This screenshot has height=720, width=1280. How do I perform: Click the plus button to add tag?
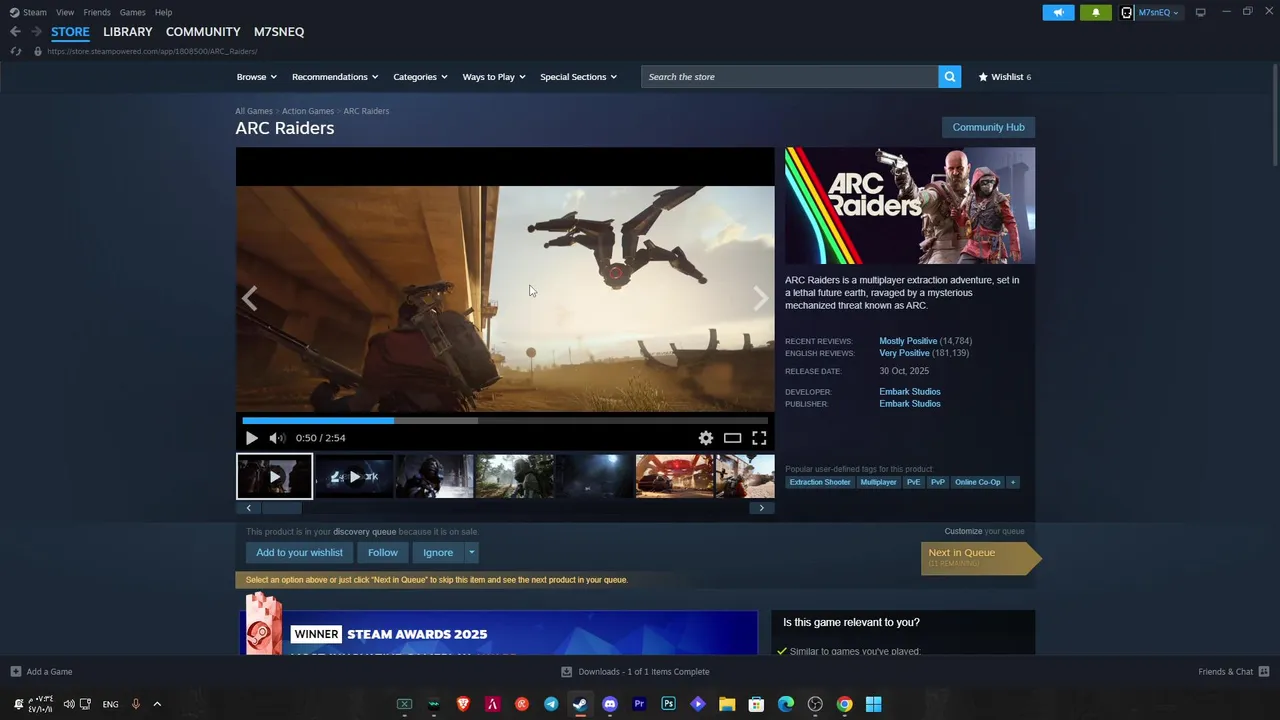click(1012, 482)
